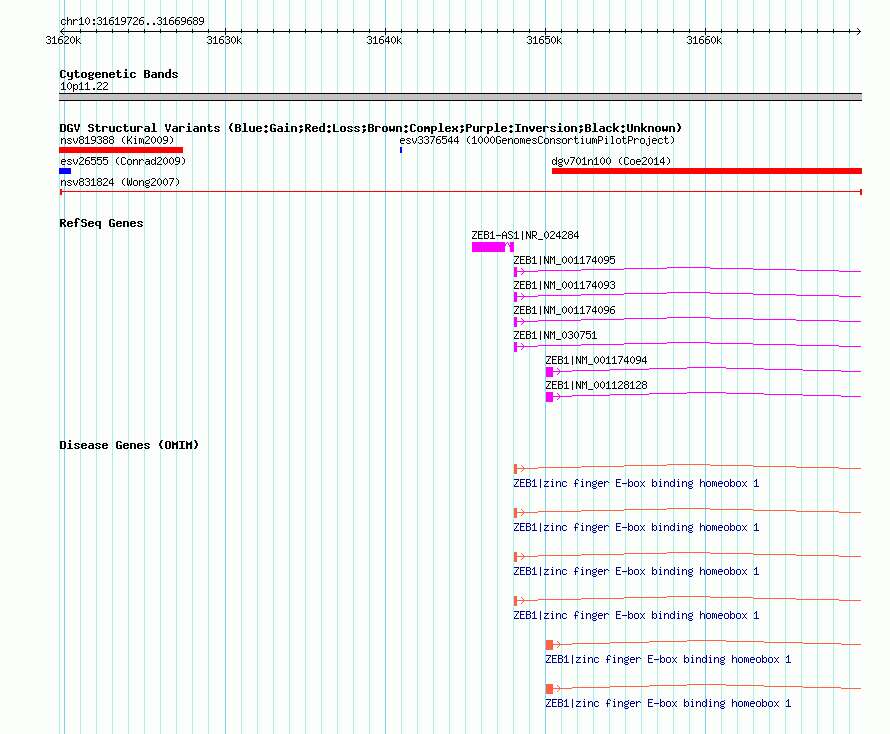The width and height of the screenshot is (890, 734).
Task: Select the blue esv26555 gain bar
Action: tap(65, 171)
